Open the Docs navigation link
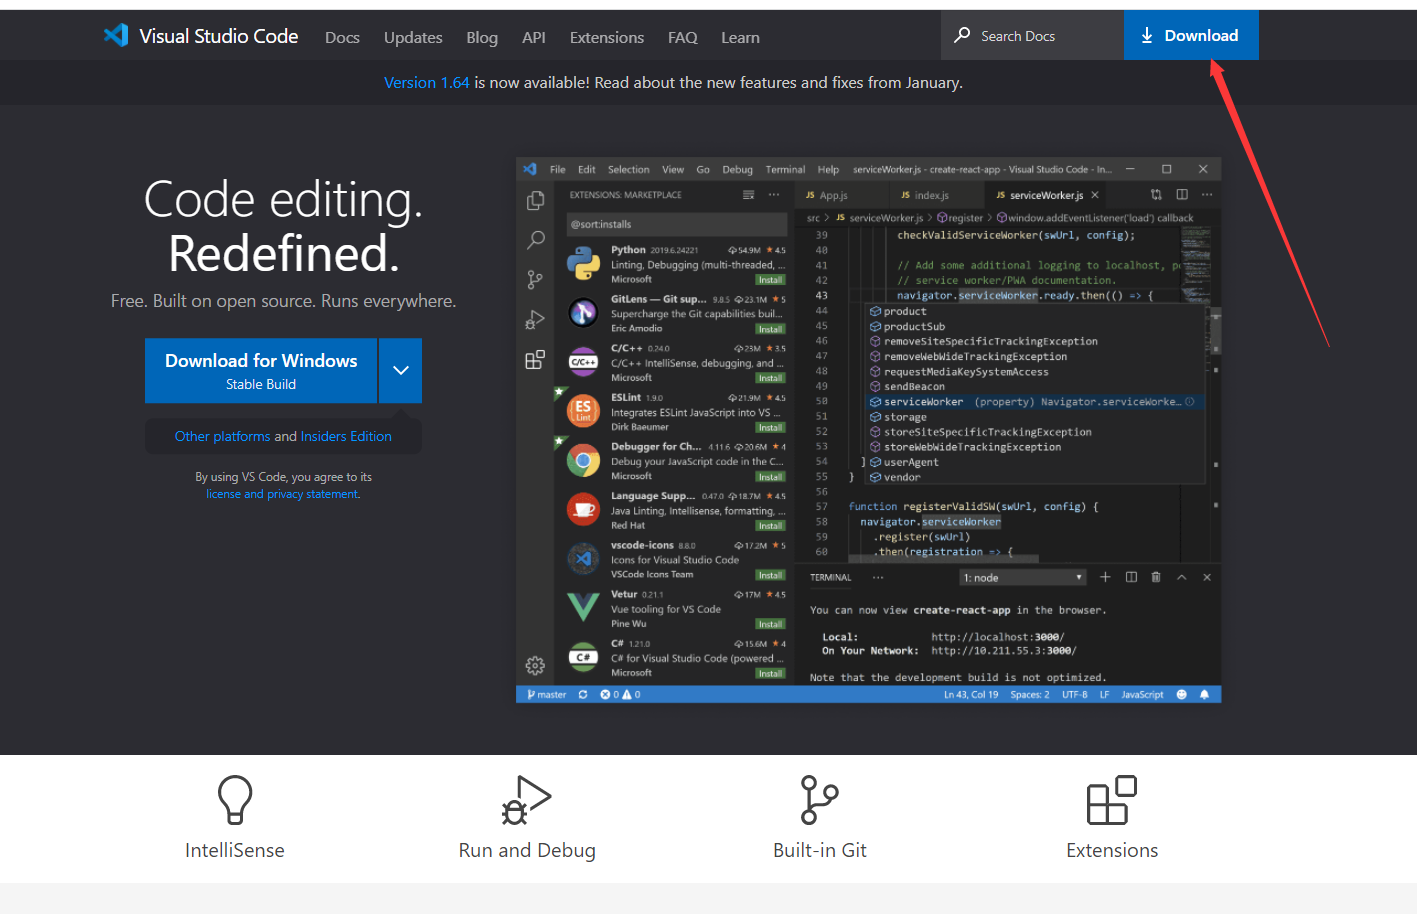Viewport: 1417px width, 914px height. pos(342,37)
